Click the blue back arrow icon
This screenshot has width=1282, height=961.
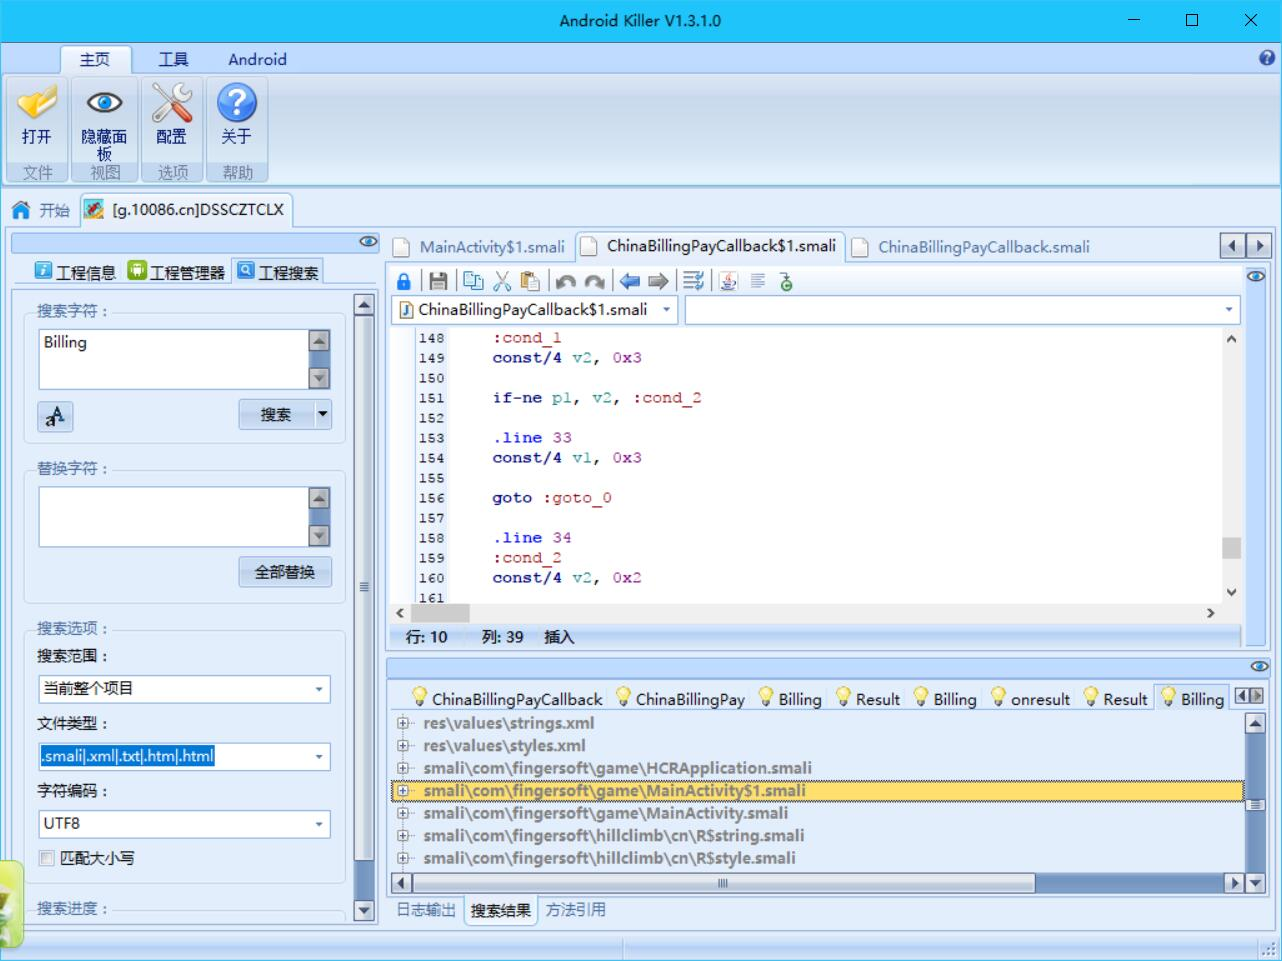tap(629, 282)
